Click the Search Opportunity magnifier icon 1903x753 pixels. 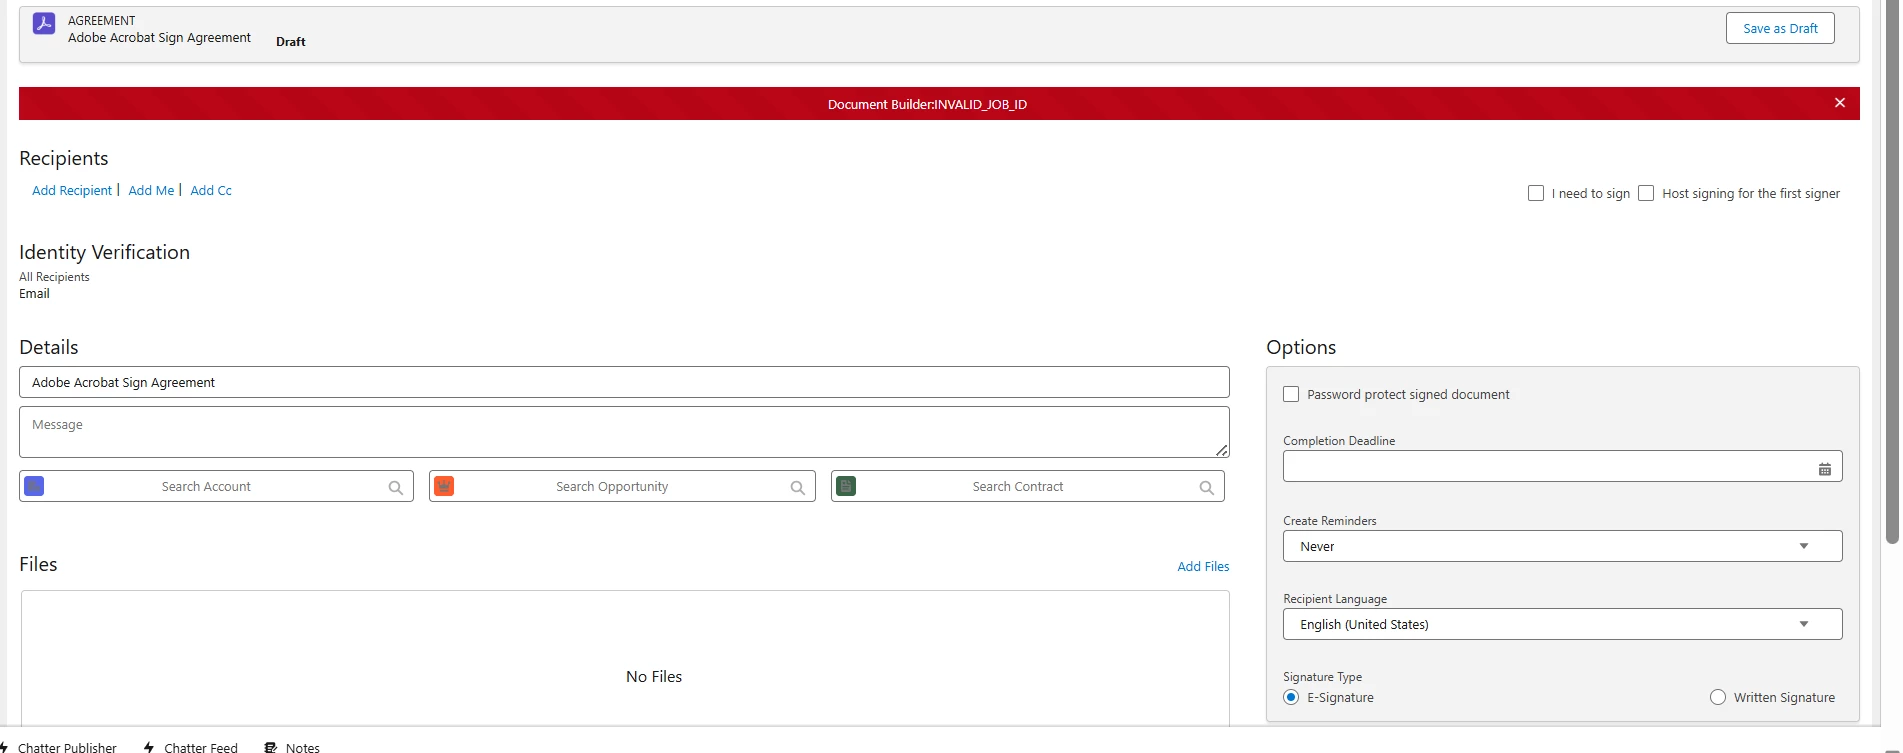(798, 487)
